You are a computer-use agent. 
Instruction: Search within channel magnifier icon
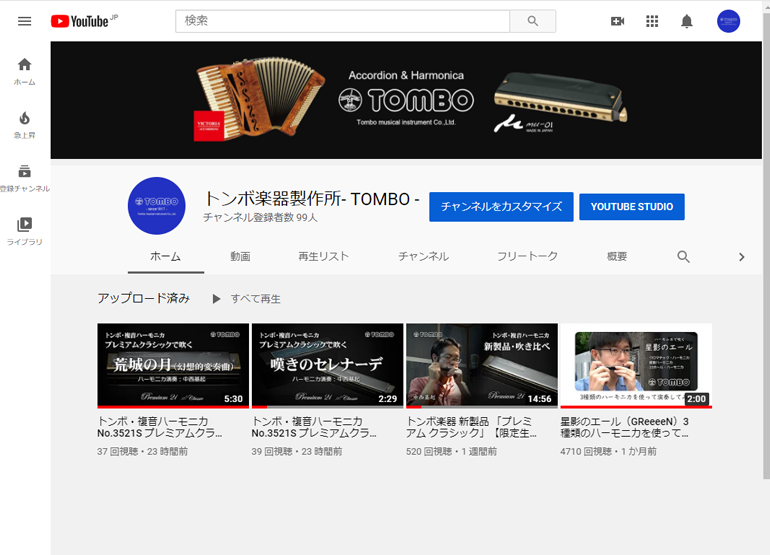click(683, 256)
